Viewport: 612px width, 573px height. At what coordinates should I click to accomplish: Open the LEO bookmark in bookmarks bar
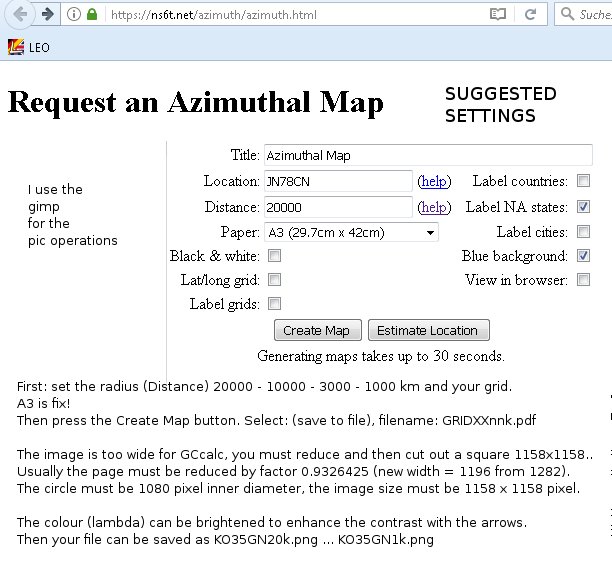pos(28,47)
